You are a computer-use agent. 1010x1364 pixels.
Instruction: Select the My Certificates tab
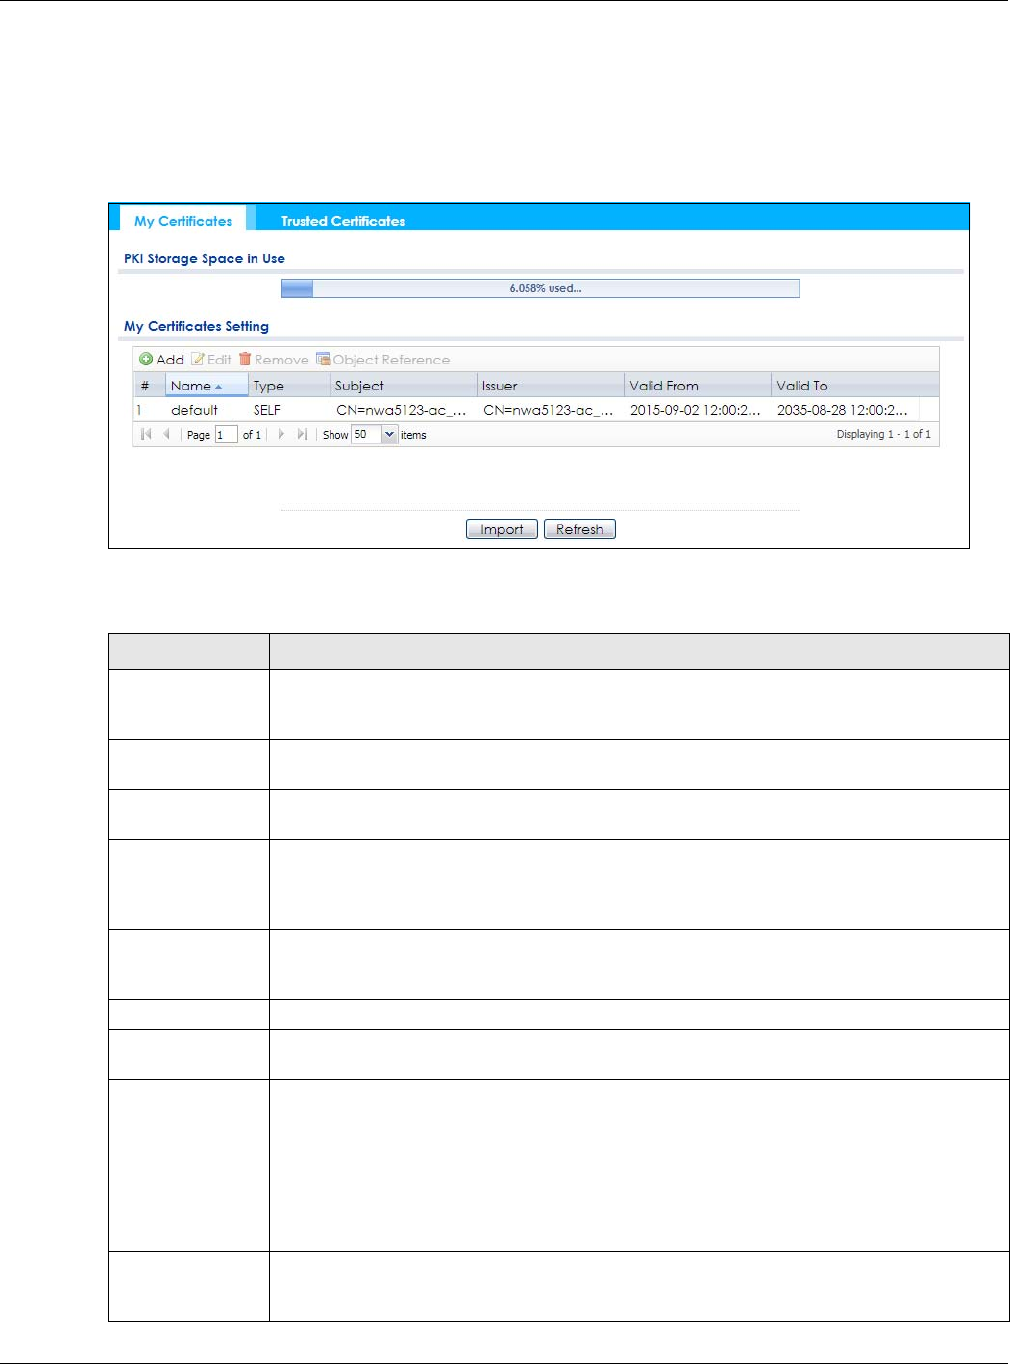click(183, 221)
